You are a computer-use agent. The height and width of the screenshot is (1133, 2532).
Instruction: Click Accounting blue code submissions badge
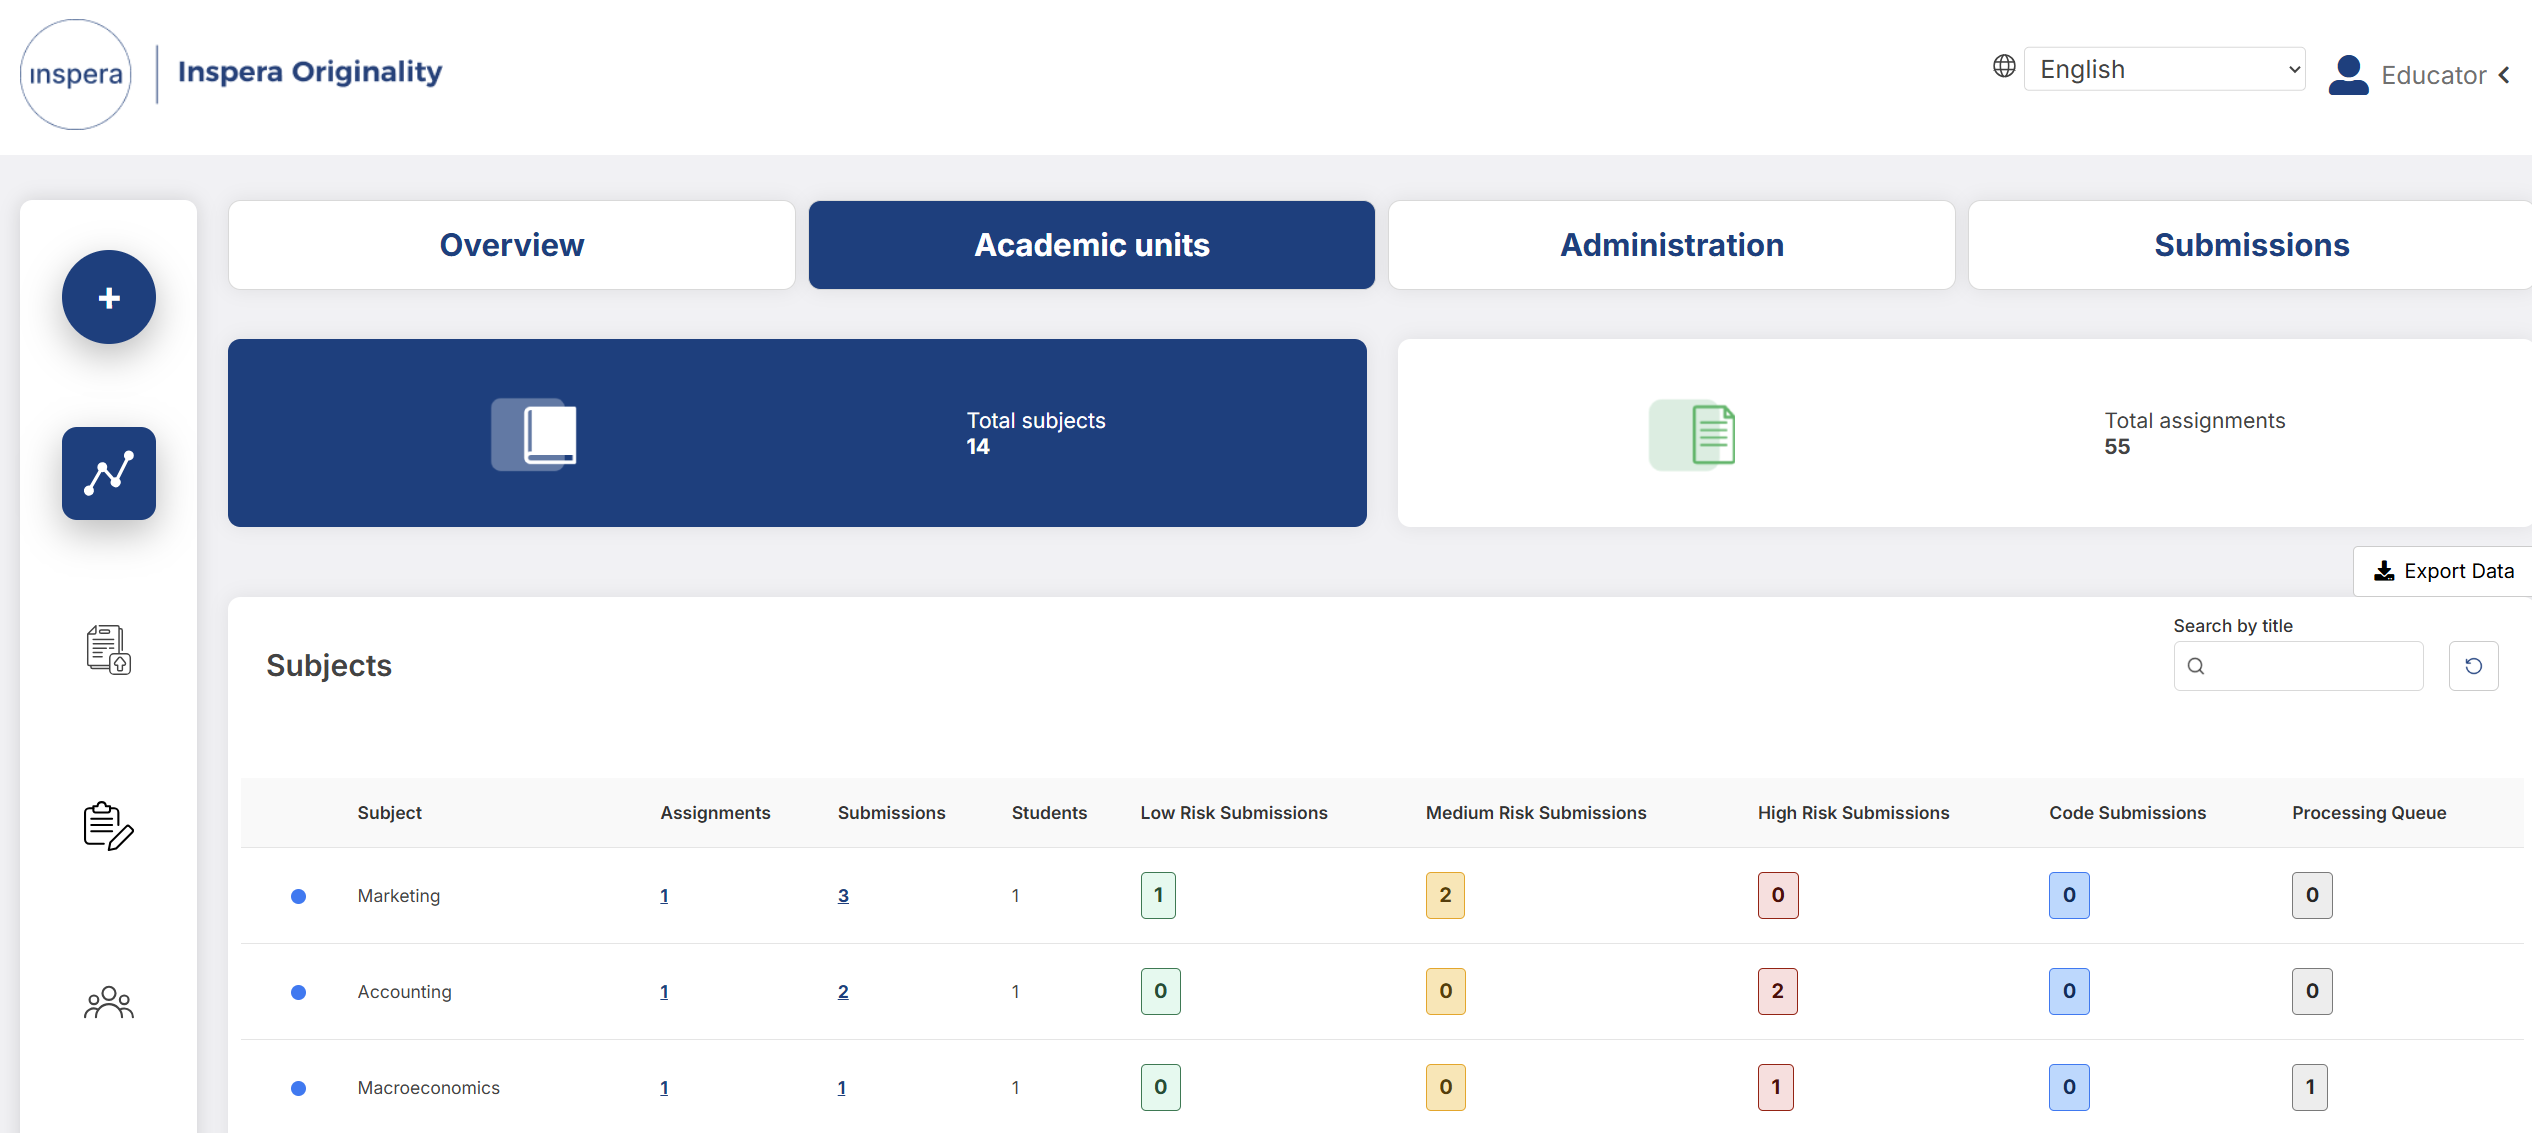[2069, 991]
